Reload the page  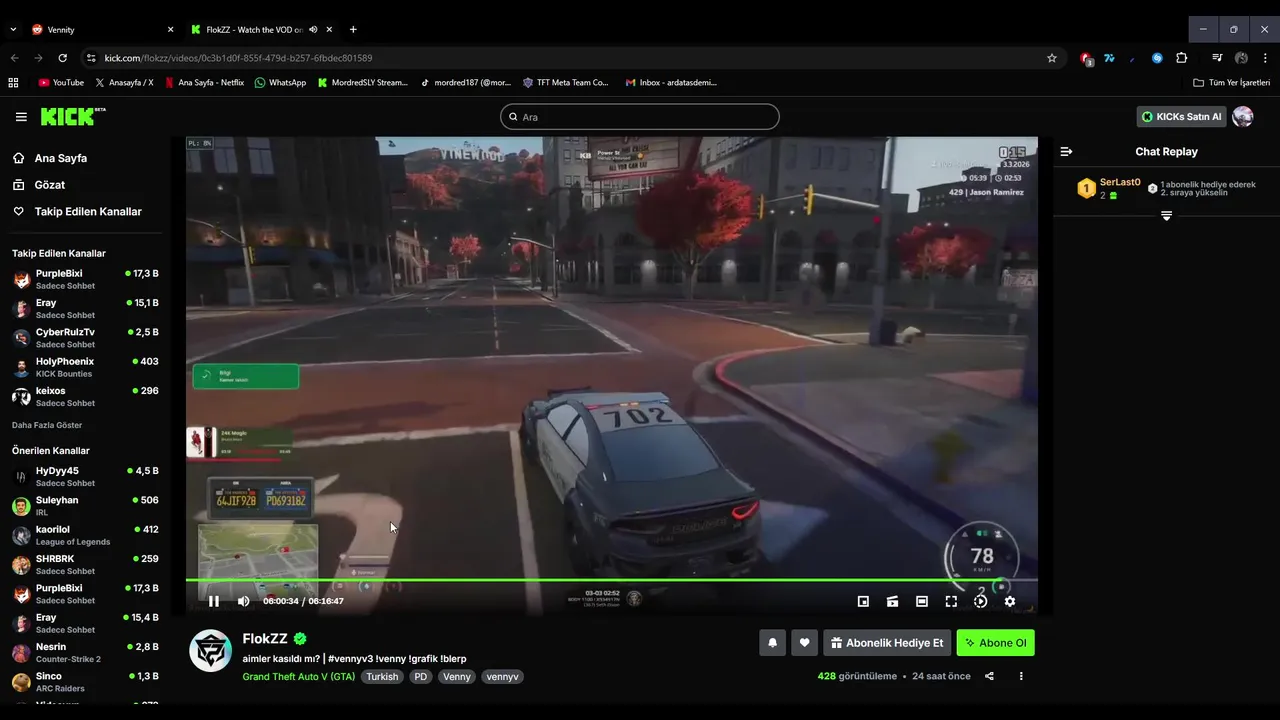tap(62, 58)
